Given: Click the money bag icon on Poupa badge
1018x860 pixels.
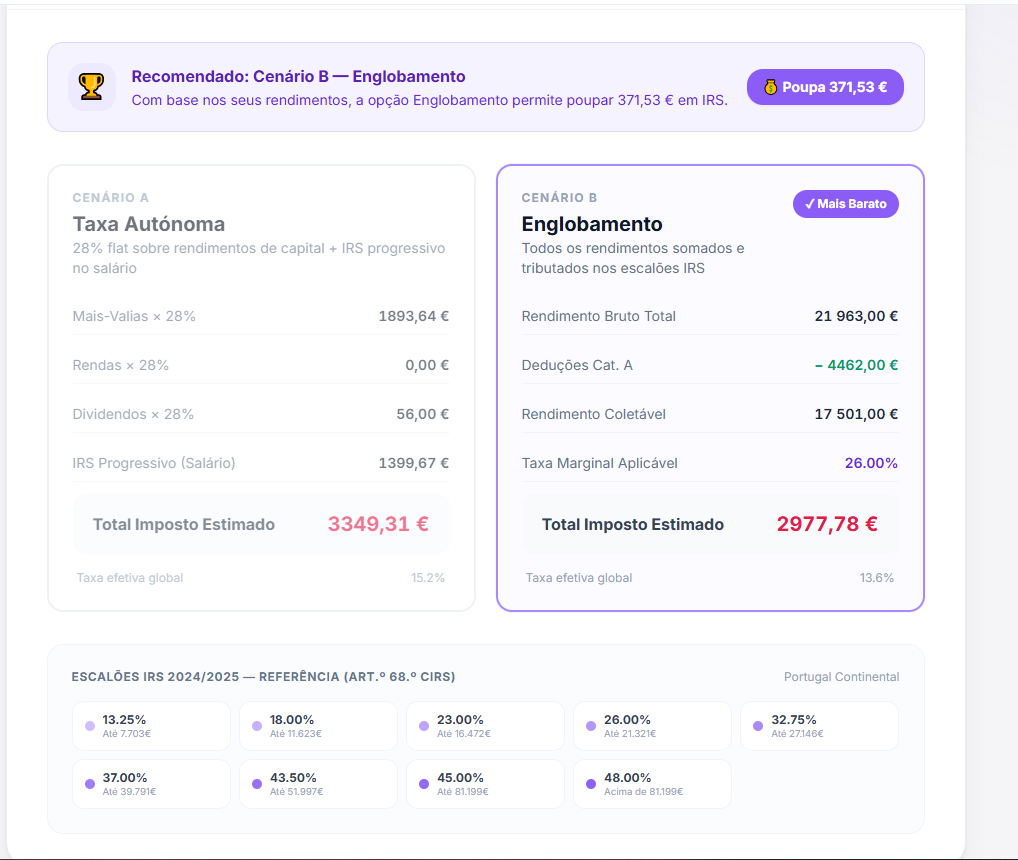Looking at the screenshot, I should tap(770, 87).
